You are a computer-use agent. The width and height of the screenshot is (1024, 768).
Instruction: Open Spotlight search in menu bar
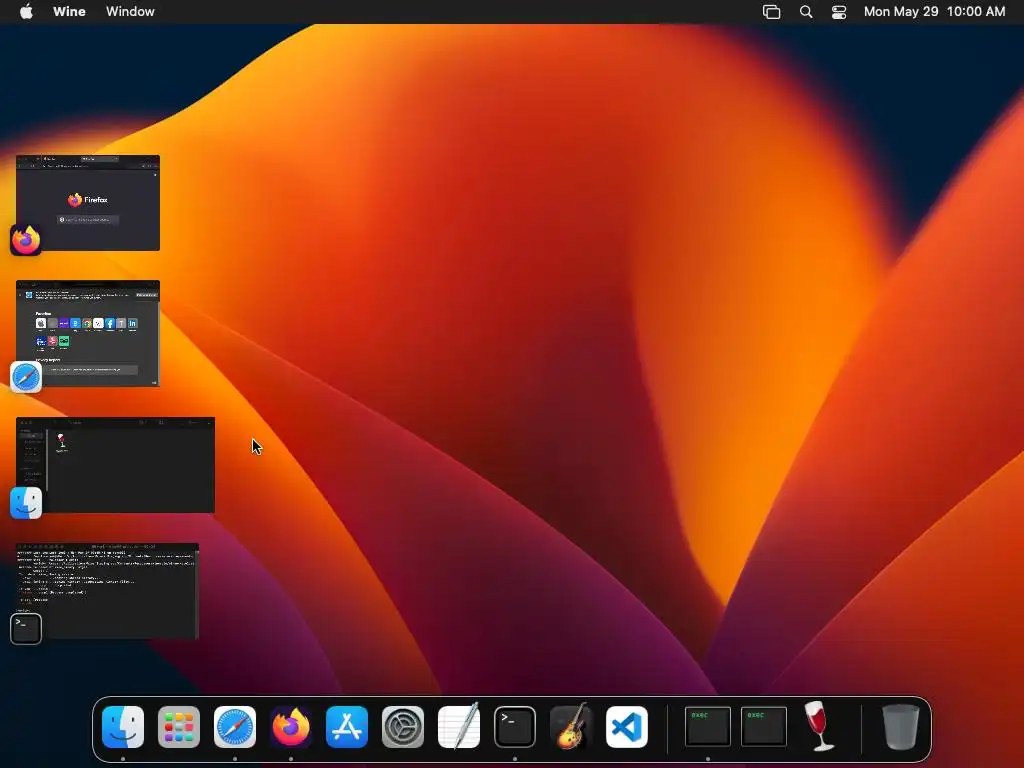point(806,12)
